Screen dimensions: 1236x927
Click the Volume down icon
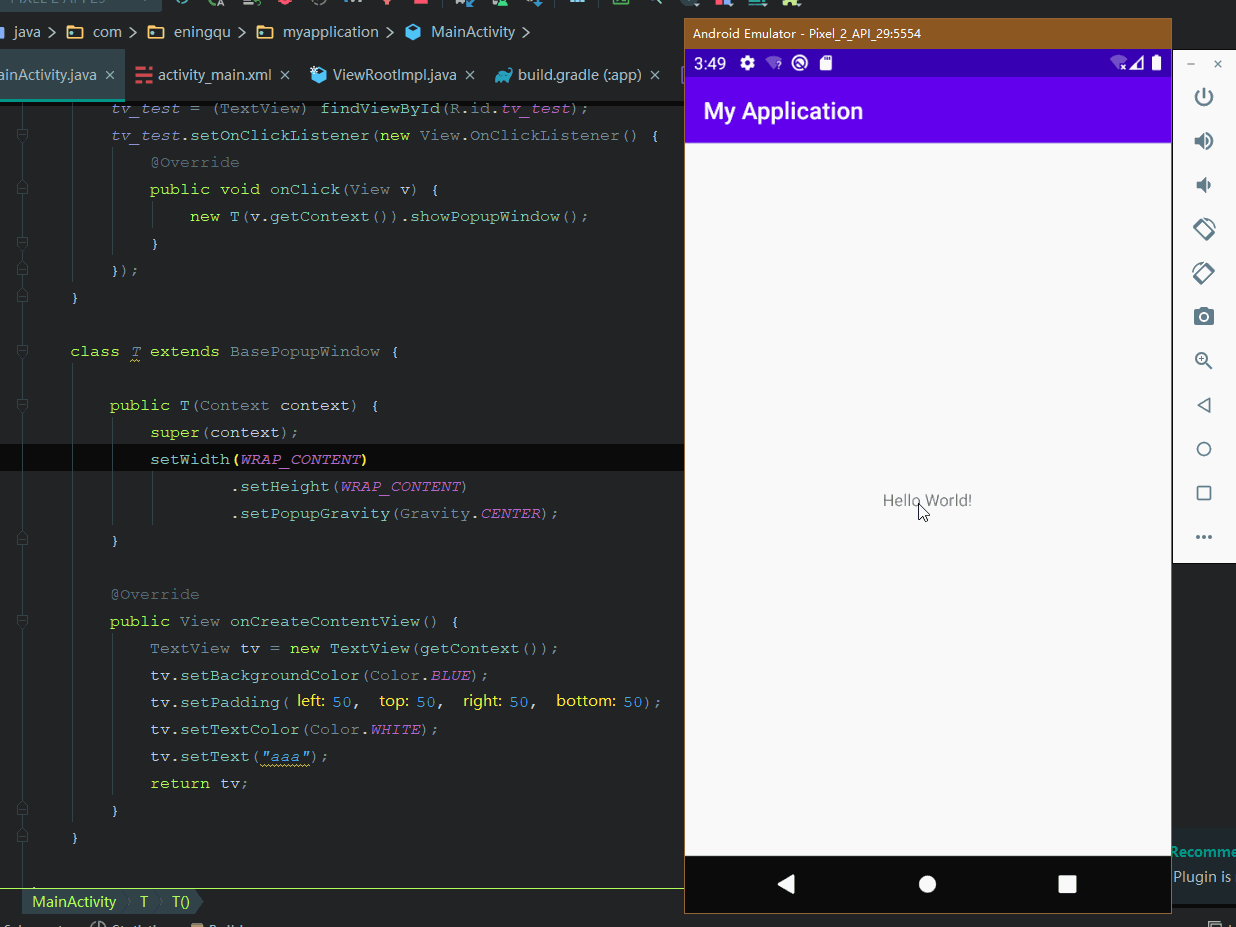pyautogui.click(x=1204, y=185)
